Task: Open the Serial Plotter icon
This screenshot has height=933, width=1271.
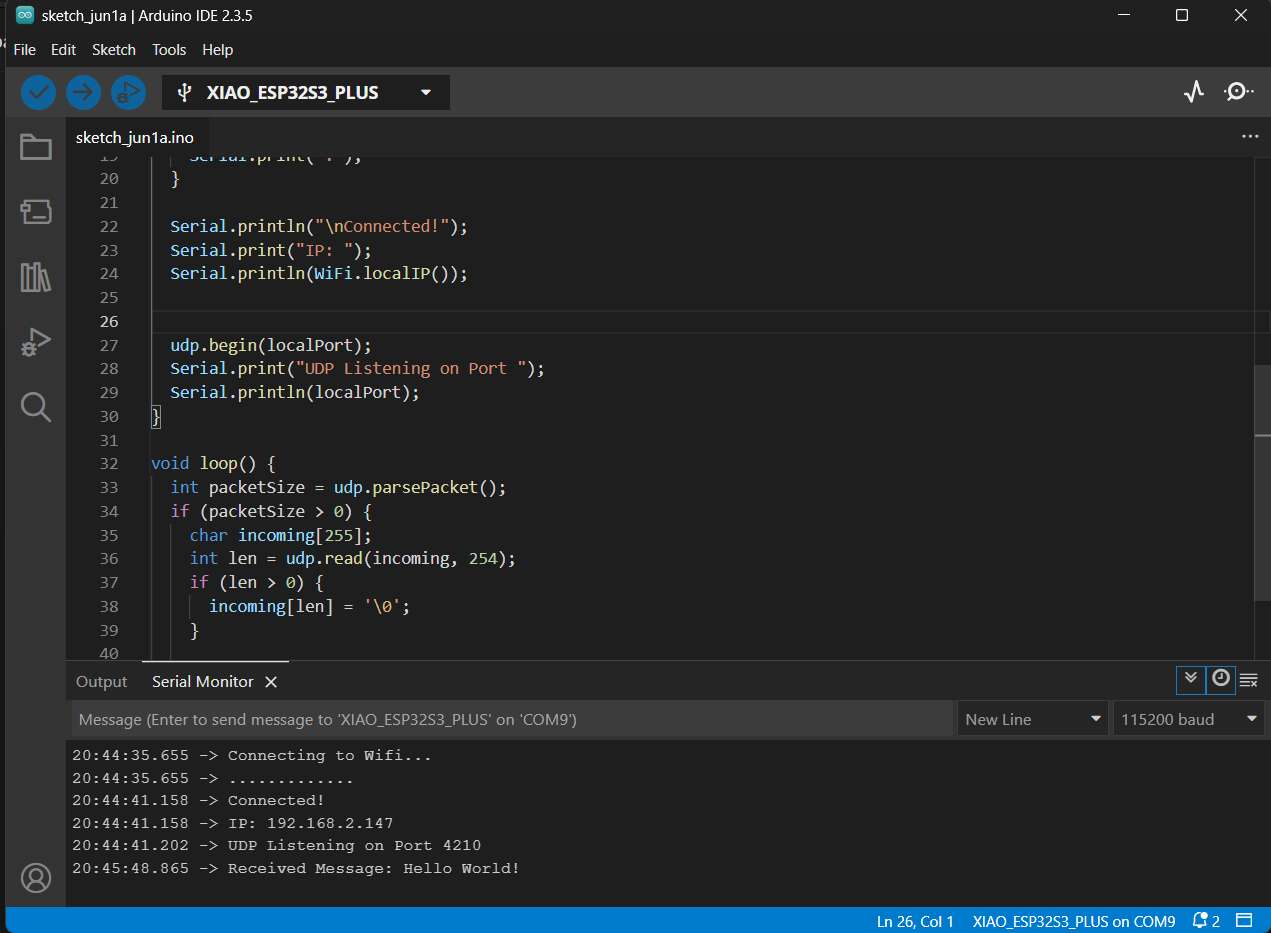Action: (x=1194, y=92)
